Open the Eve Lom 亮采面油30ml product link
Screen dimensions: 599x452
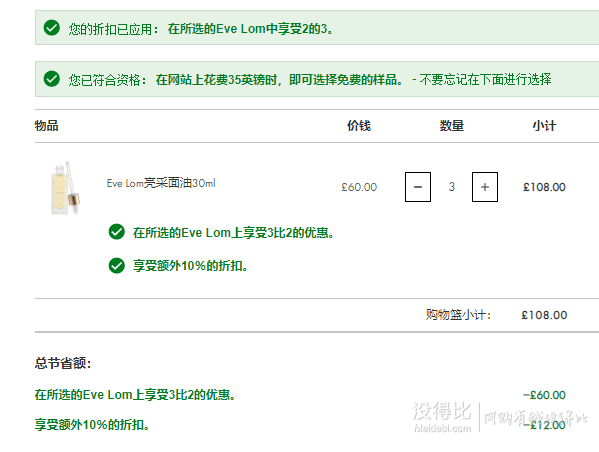pos(161,183)
